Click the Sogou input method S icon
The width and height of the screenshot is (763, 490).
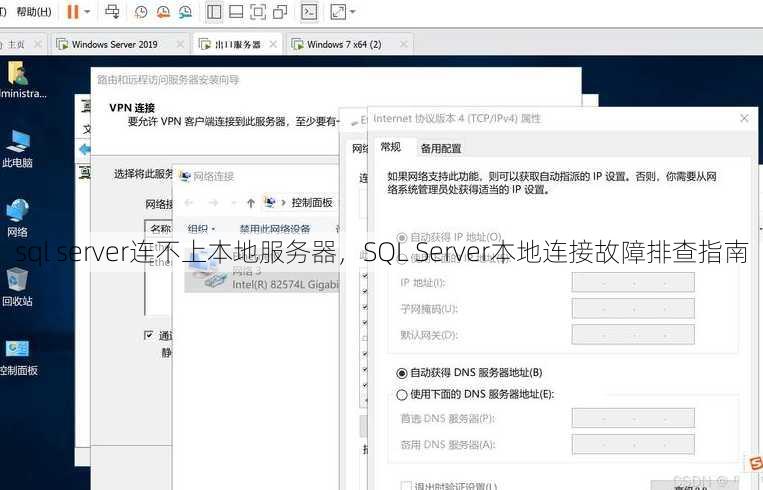click(x=755, y=463)
